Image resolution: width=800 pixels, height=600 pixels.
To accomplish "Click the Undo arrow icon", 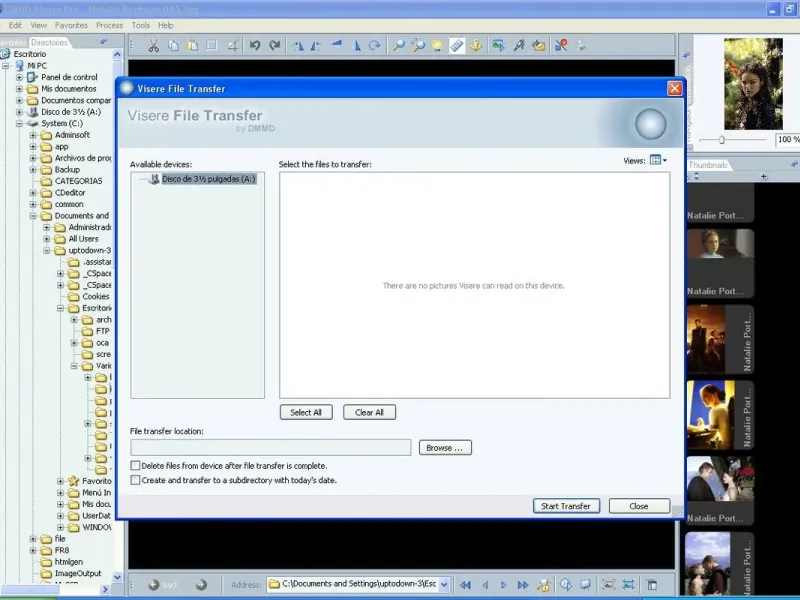I will tap(255, 45).
